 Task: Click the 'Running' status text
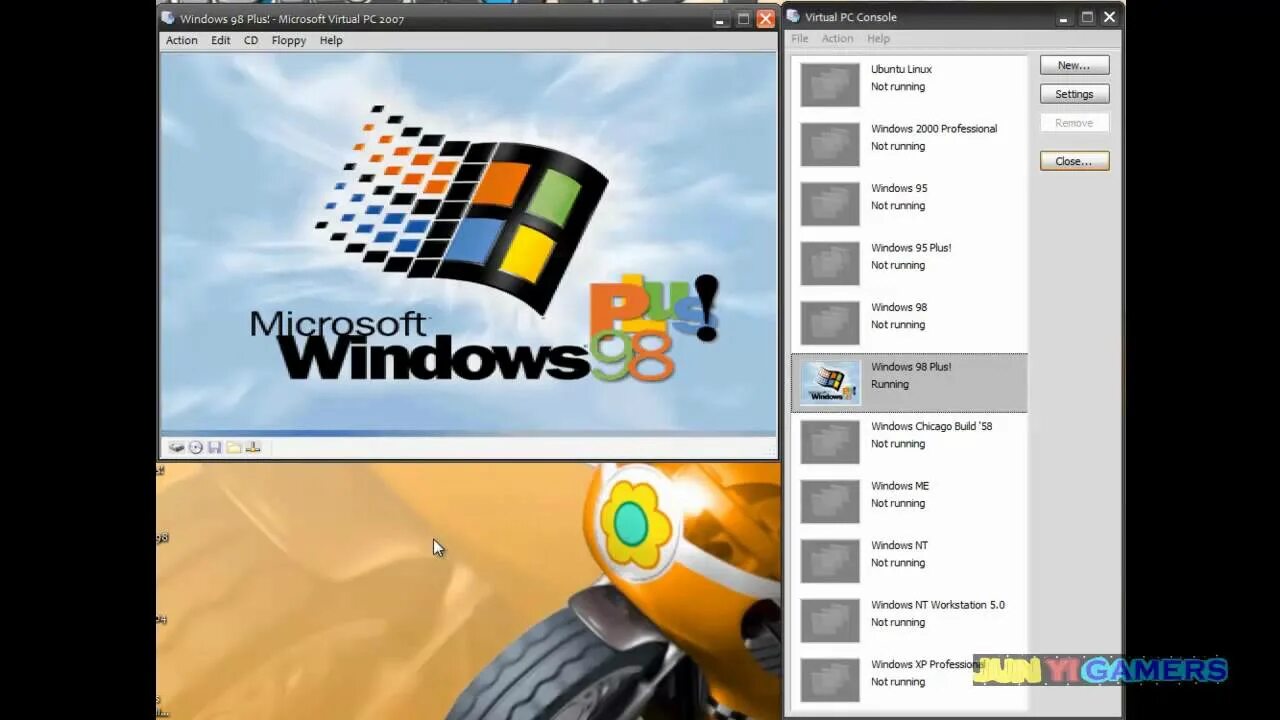coord(890,384)
